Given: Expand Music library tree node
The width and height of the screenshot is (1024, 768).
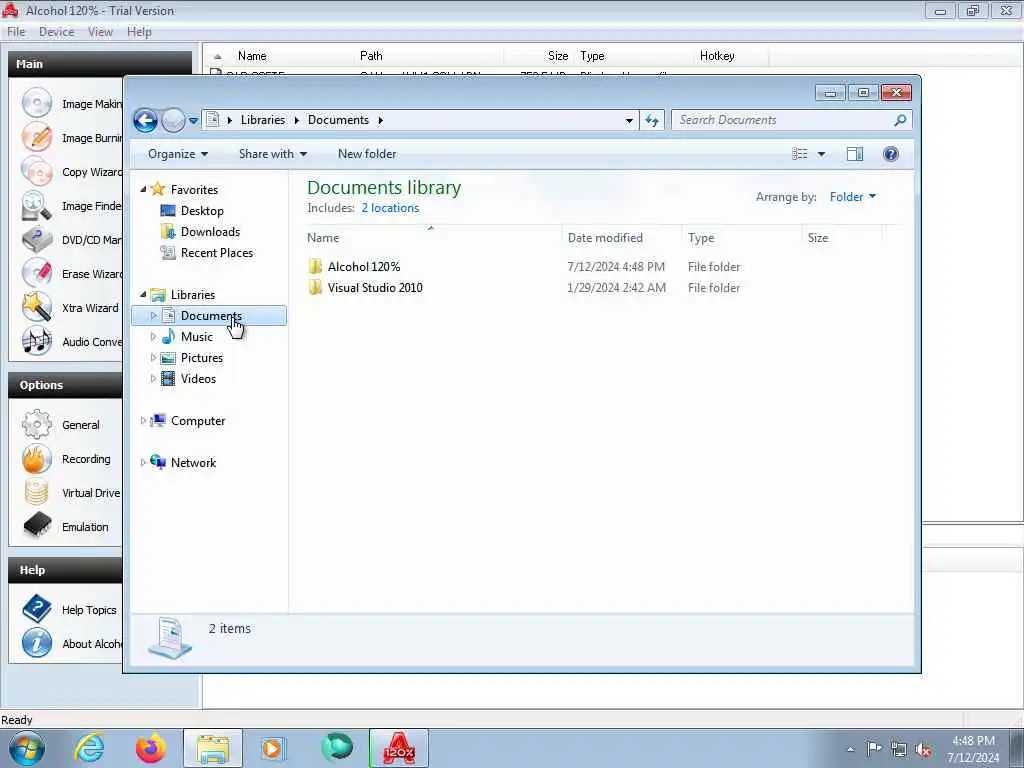Looking at the screenshot, I should (x=153, y=336).
